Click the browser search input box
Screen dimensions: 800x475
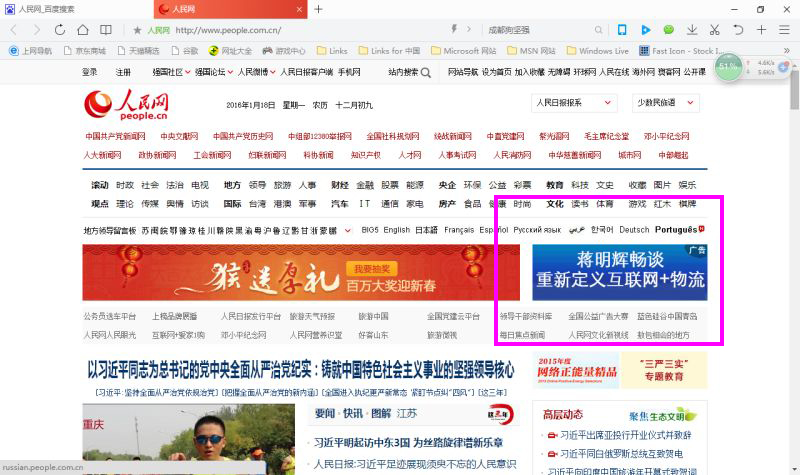(x=538, y=30)
